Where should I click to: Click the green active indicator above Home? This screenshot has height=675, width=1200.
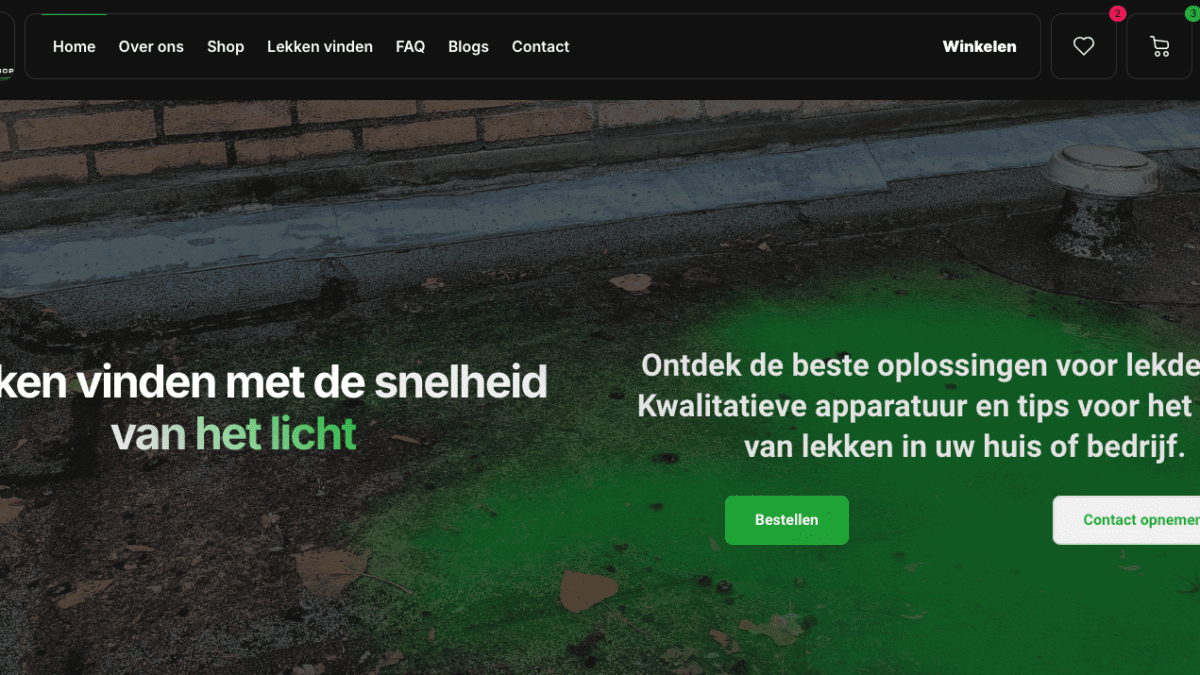(75, 14)
